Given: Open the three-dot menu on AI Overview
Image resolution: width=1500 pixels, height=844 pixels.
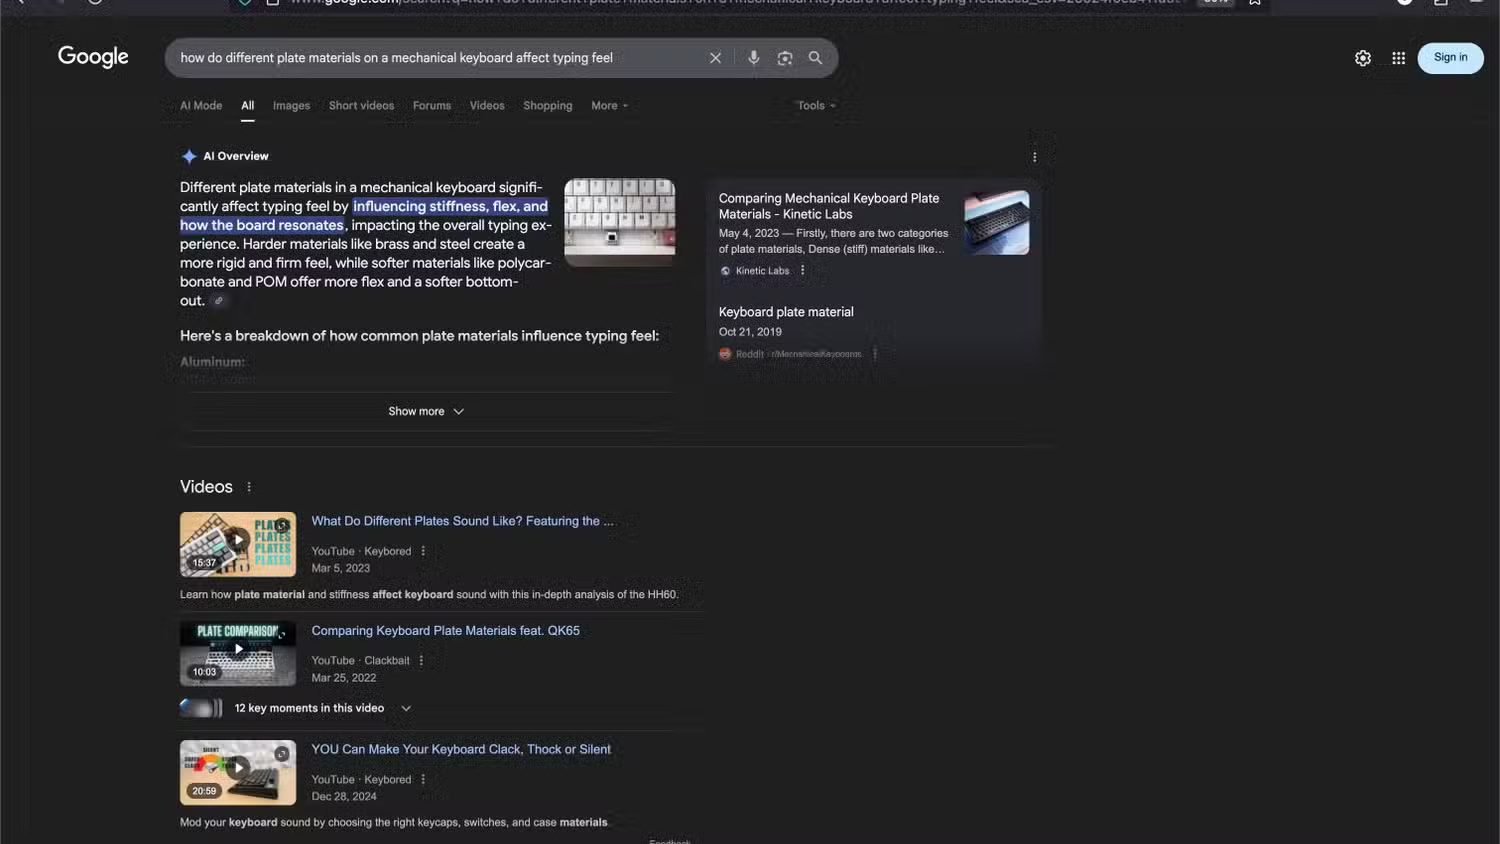Looking at the screenshot, I should (x=1034, y=156).
